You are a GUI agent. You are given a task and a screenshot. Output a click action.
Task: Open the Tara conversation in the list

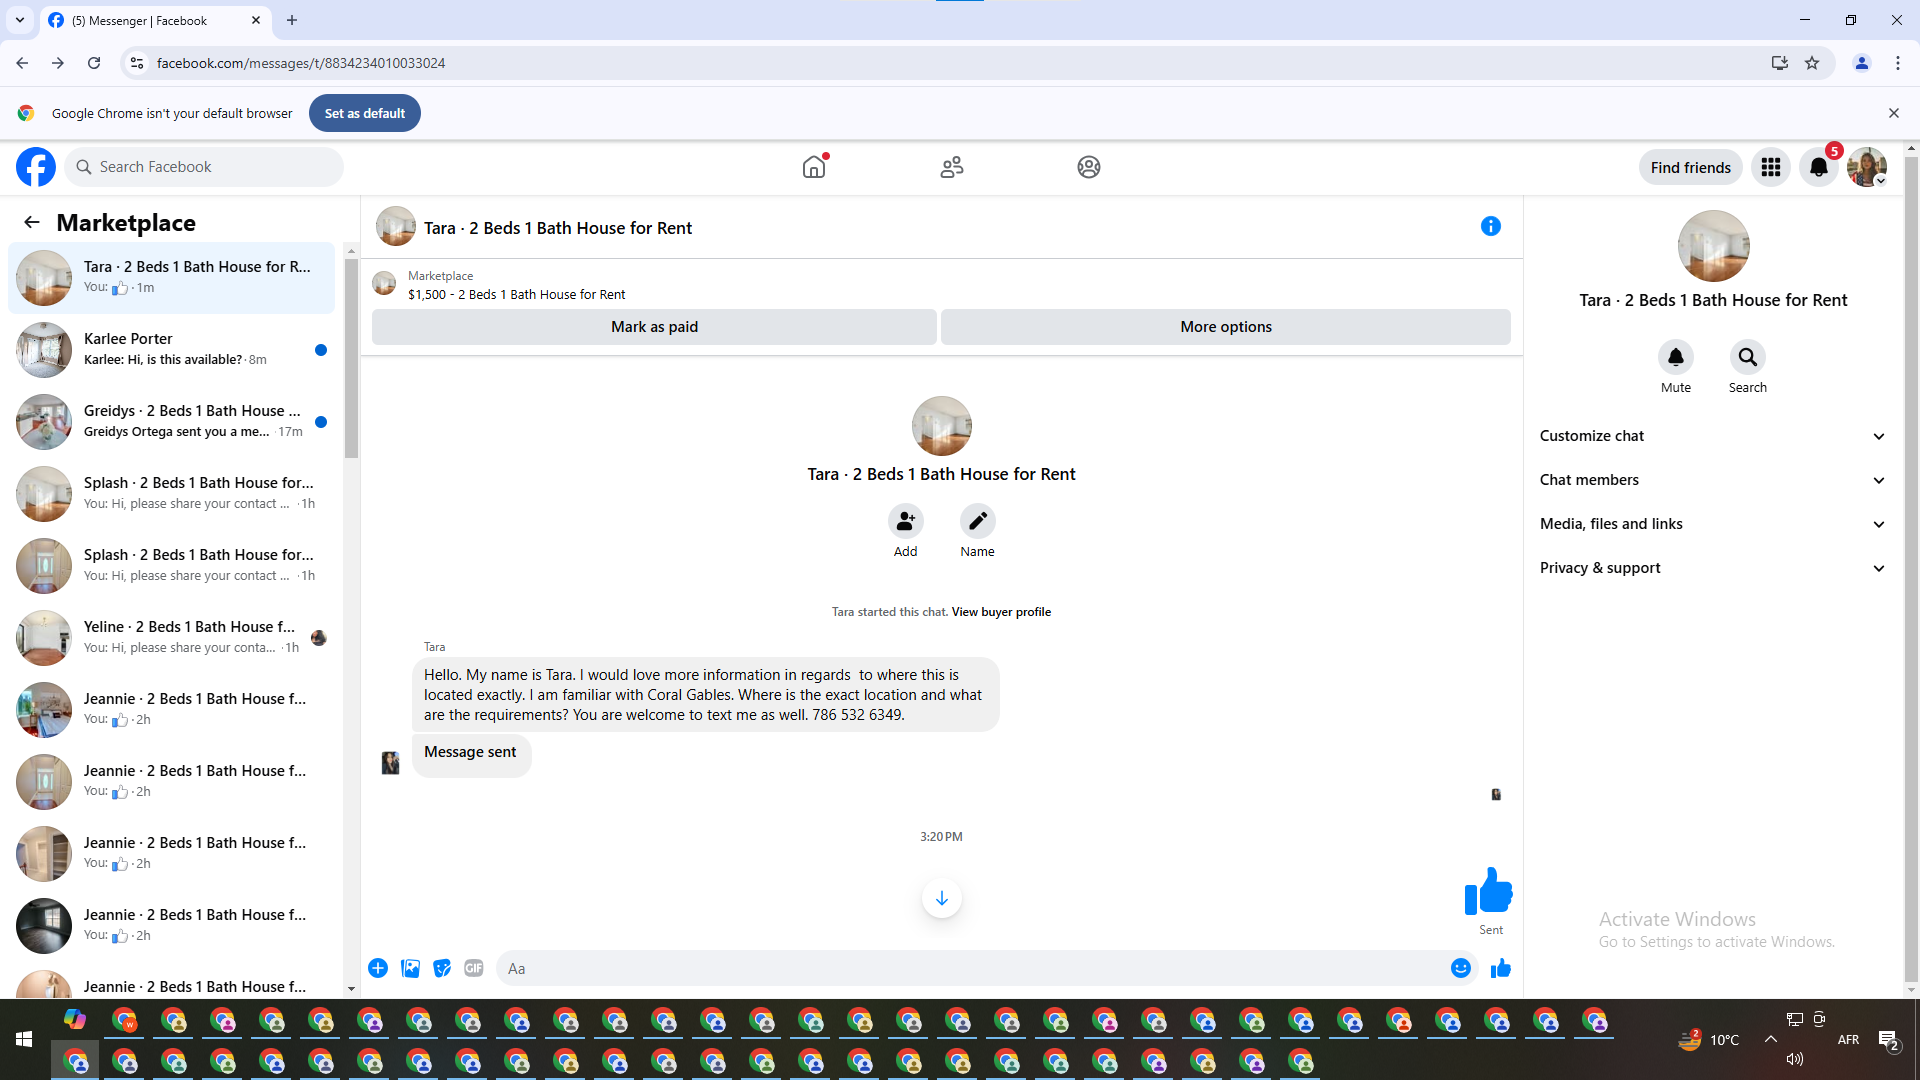point(172,278)
